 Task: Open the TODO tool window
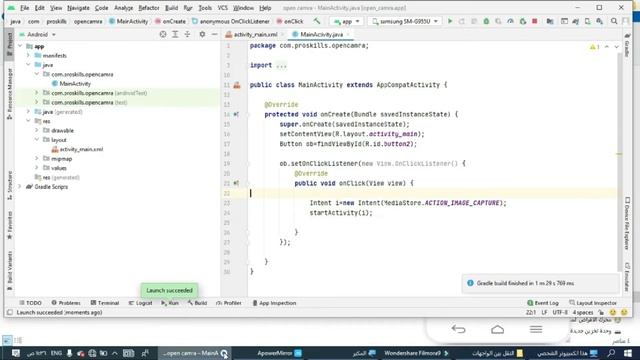(30, 303)
